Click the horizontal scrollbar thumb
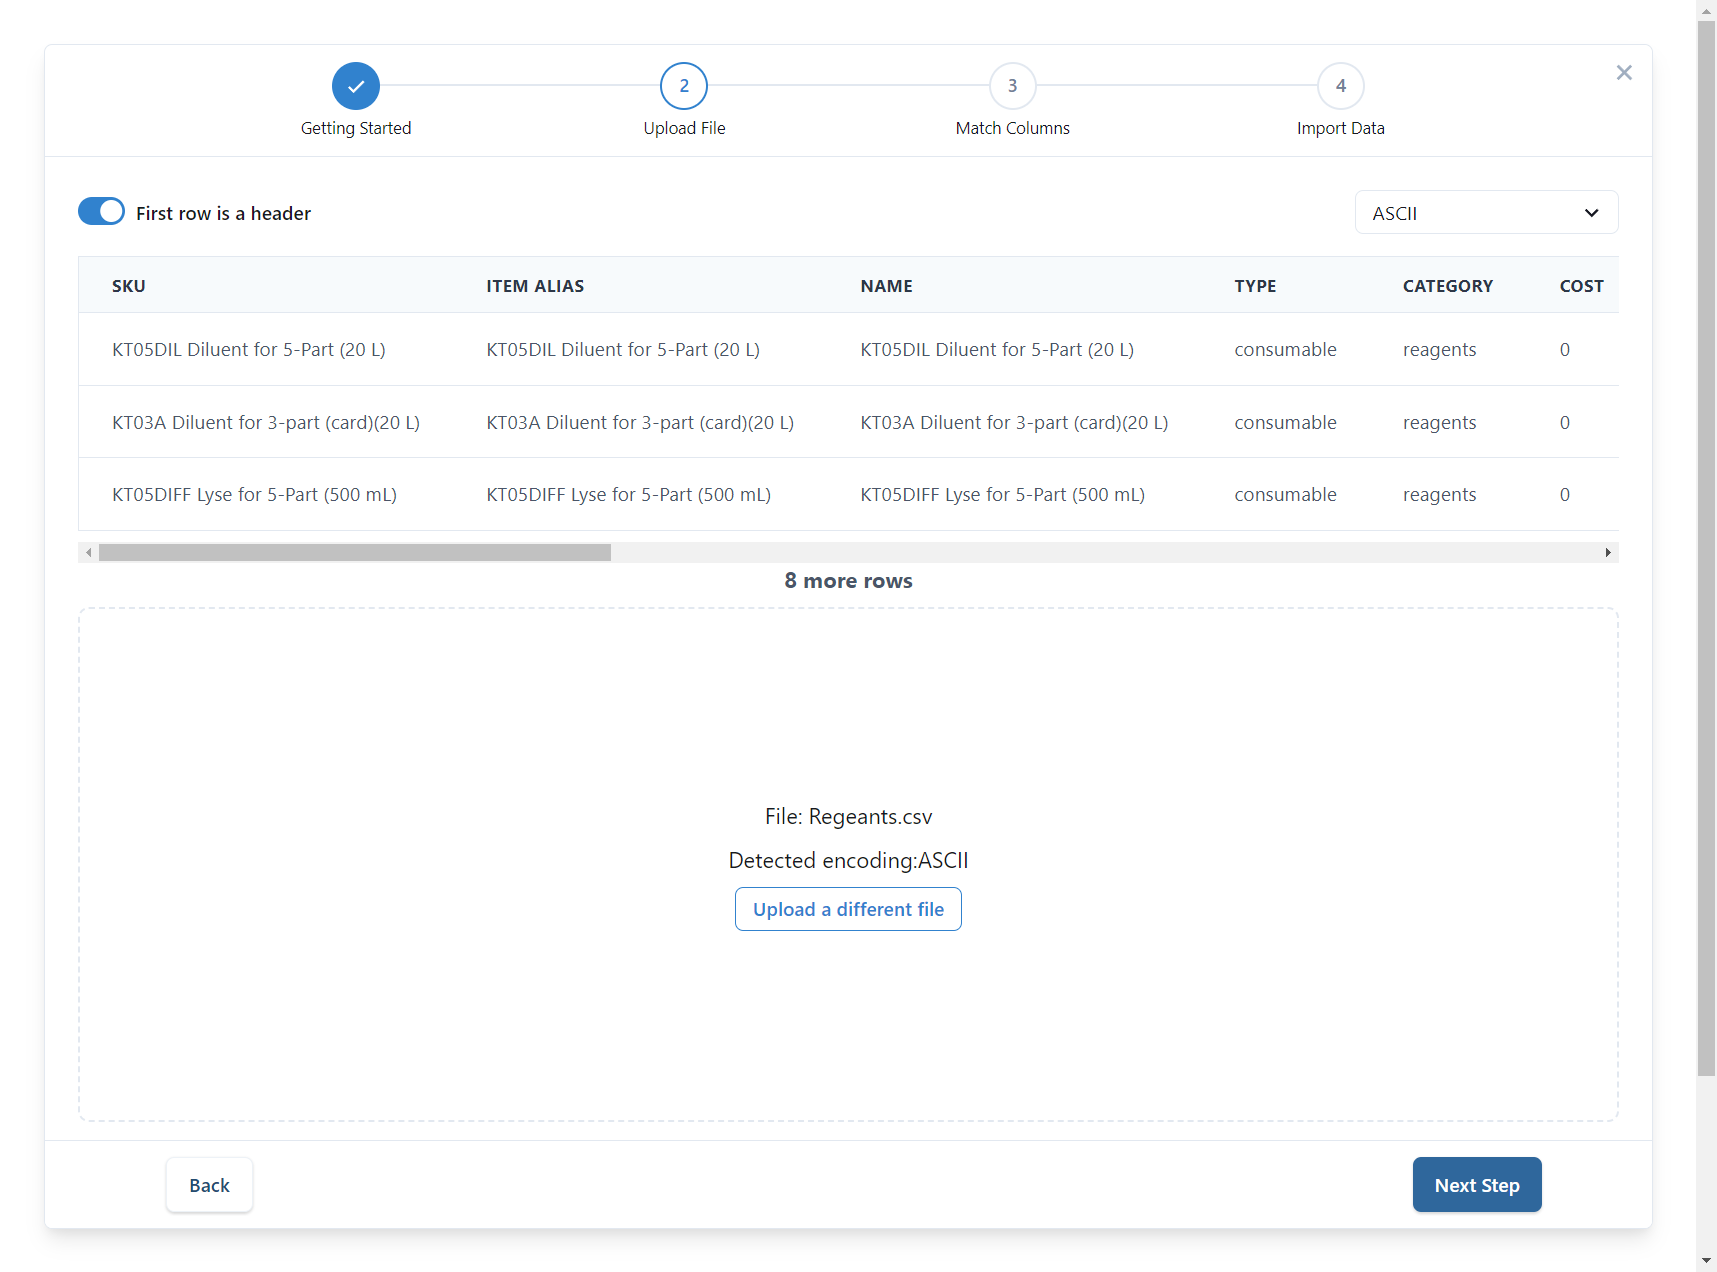Viewport: 1717px width, 1272px height. pyautogui.click(x=355, y=552)
